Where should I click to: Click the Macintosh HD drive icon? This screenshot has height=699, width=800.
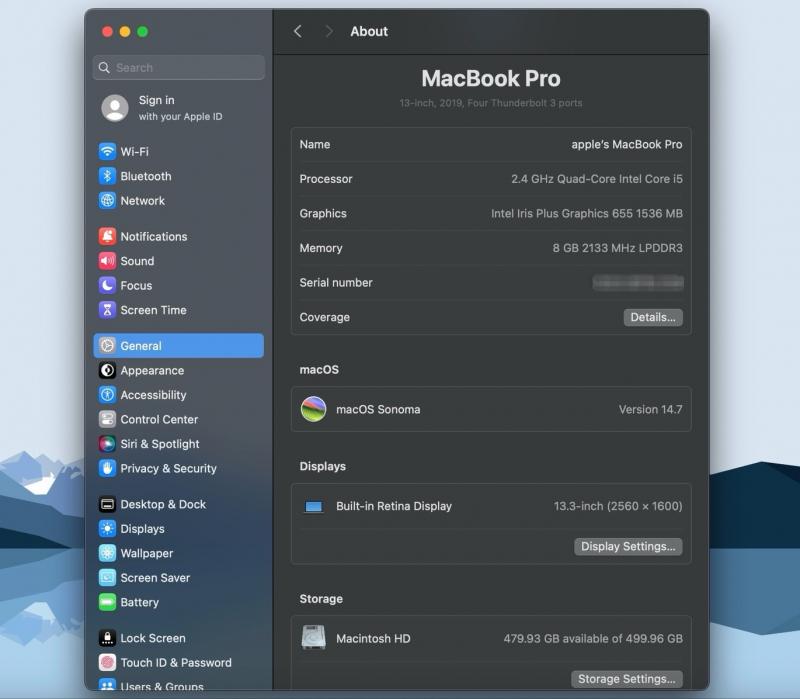[x=313, y=638]
